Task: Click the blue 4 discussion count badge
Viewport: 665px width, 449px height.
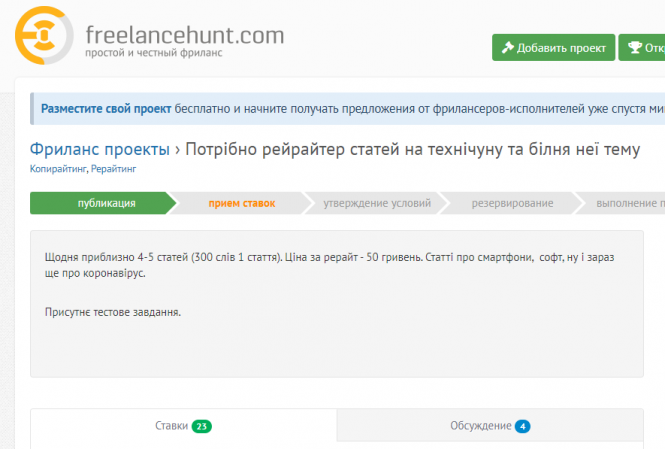Action: tap(522, 426)
